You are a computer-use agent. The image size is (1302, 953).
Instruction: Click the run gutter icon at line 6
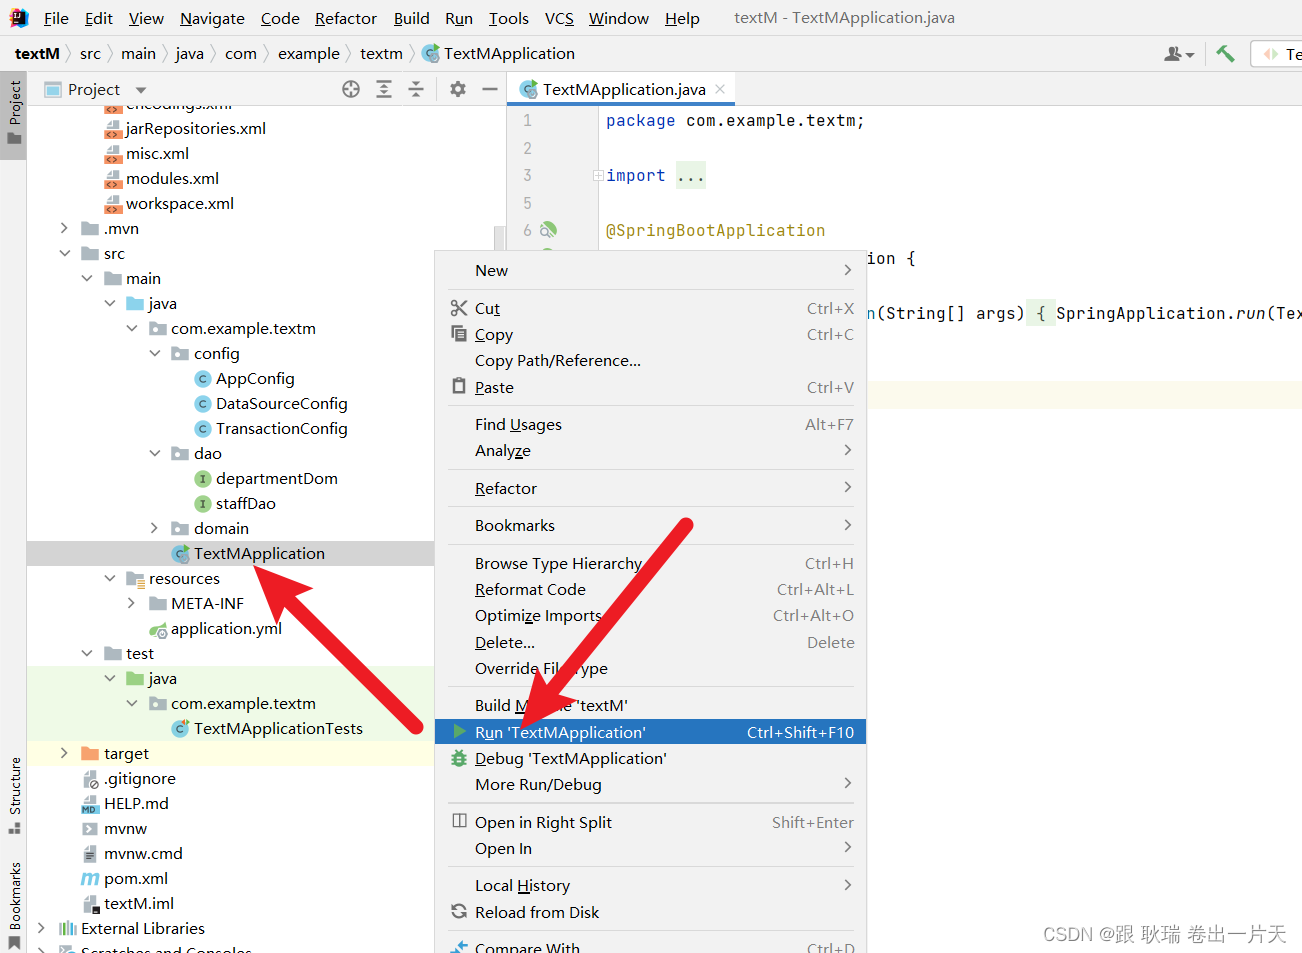[x=548, y=230]
